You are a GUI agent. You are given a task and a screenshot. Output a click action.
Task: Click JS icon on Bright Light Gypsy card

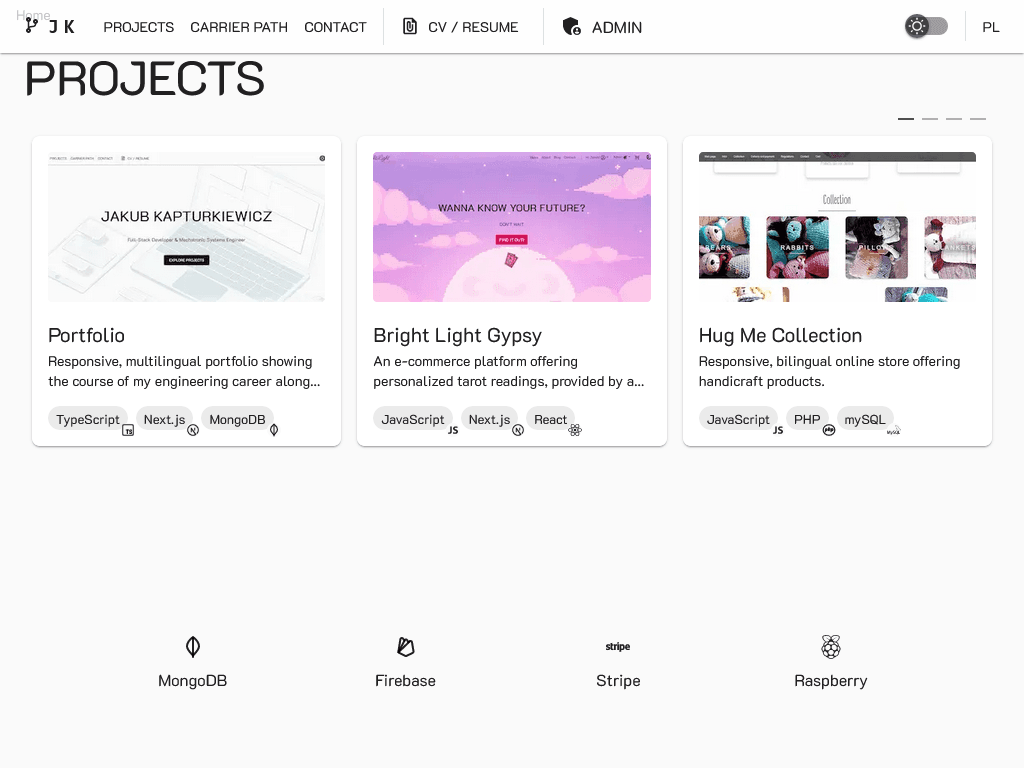coord(453,430)
